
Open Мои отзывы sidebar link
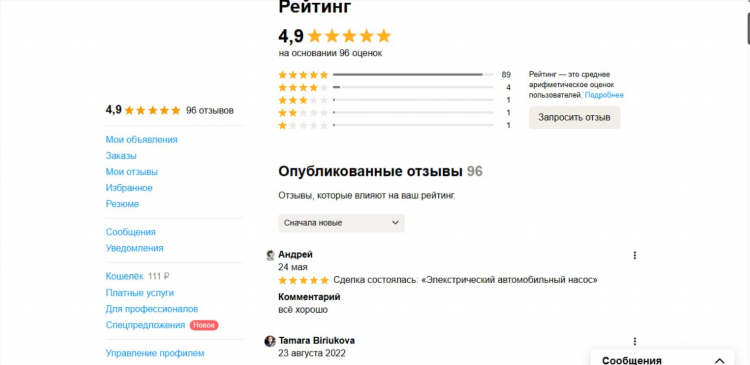pyautogui.click(x=132, y=172)
